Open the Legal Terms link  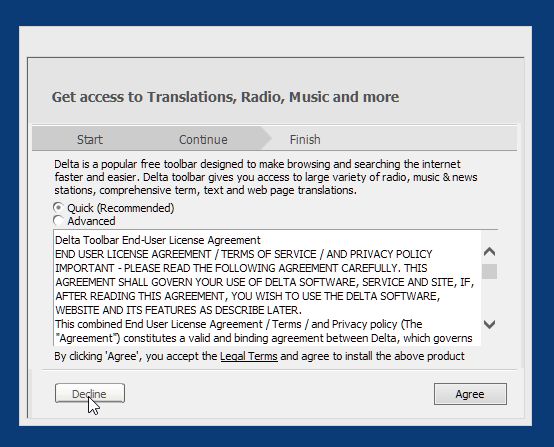[249, 356]
